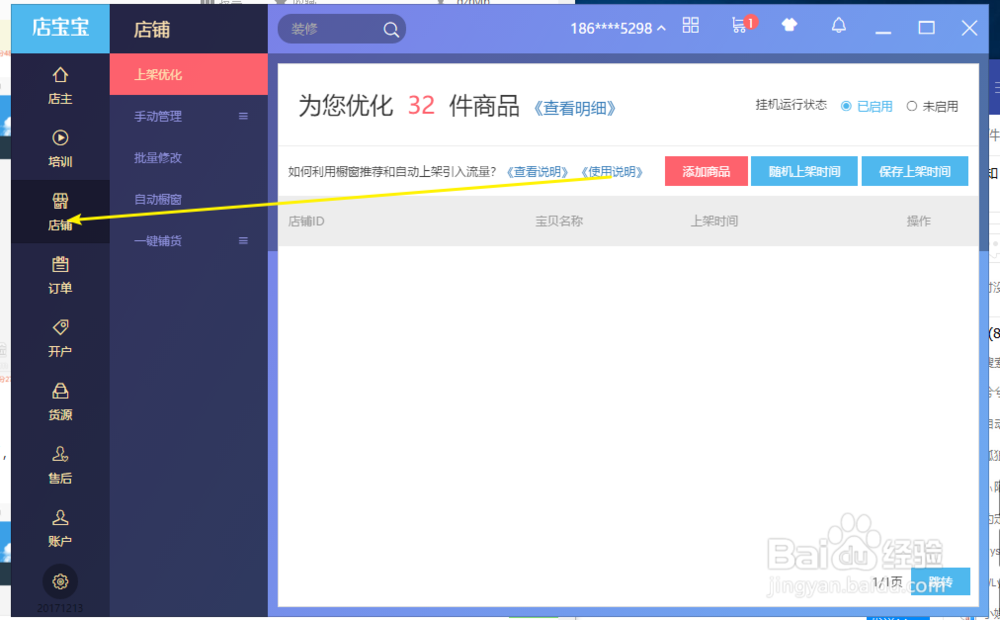Click the 随机上架时间 button
This screenshot has height=620, width=1000.
804,172
